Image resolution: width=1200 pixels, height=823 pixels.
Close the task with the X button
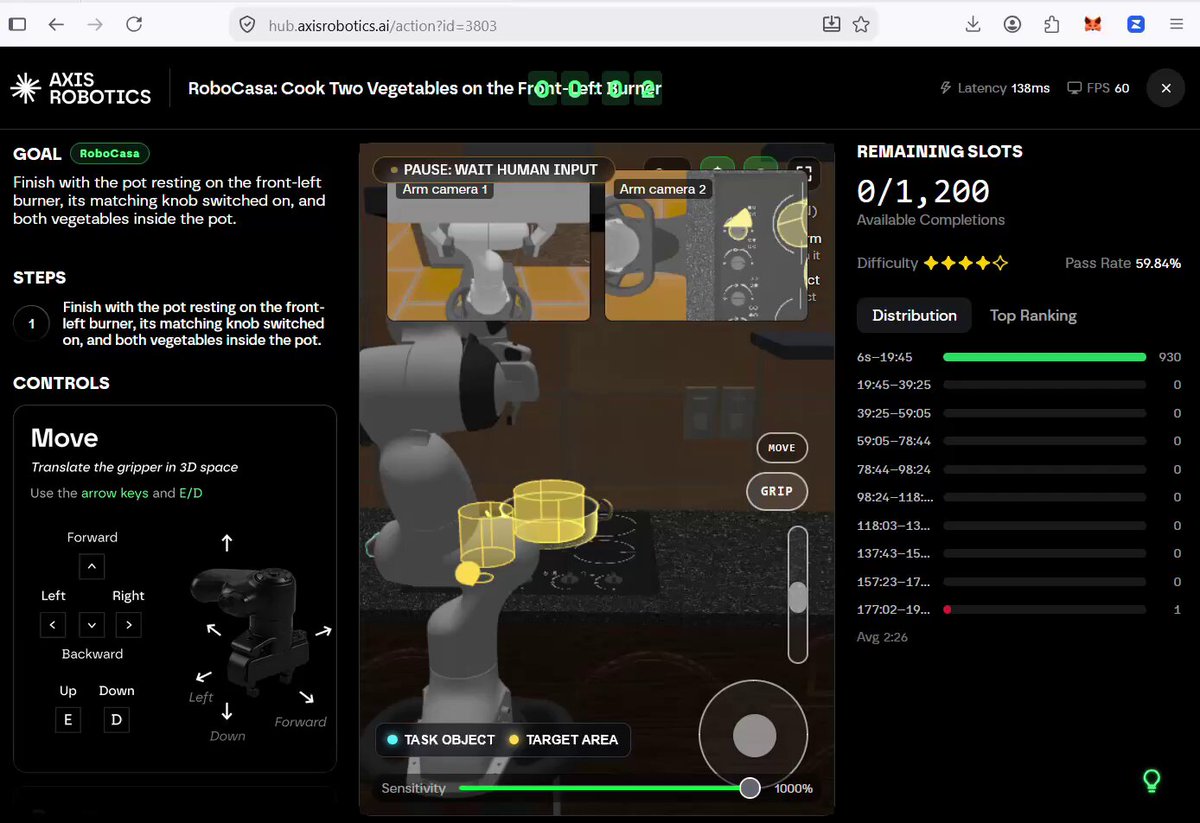(x=1166, y=88)
